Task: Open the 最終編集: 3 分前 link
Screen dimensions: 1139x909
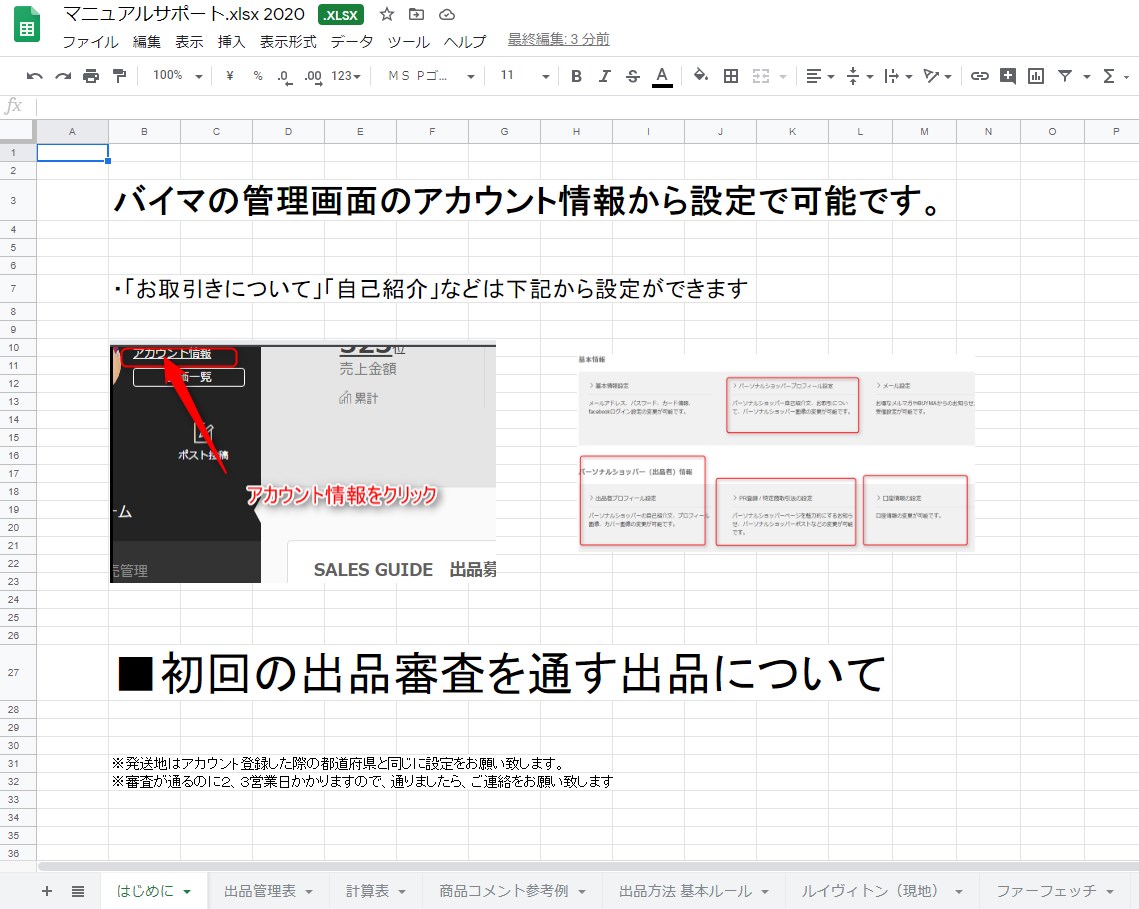Action: point(558,39)
